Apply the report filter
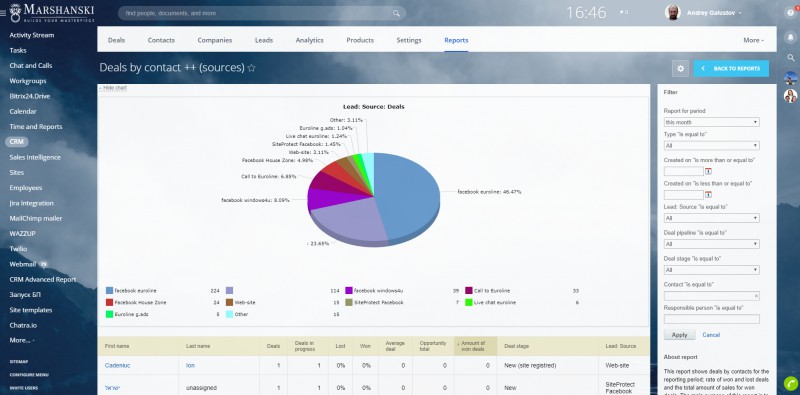800x395 pixels. [679, 335]
